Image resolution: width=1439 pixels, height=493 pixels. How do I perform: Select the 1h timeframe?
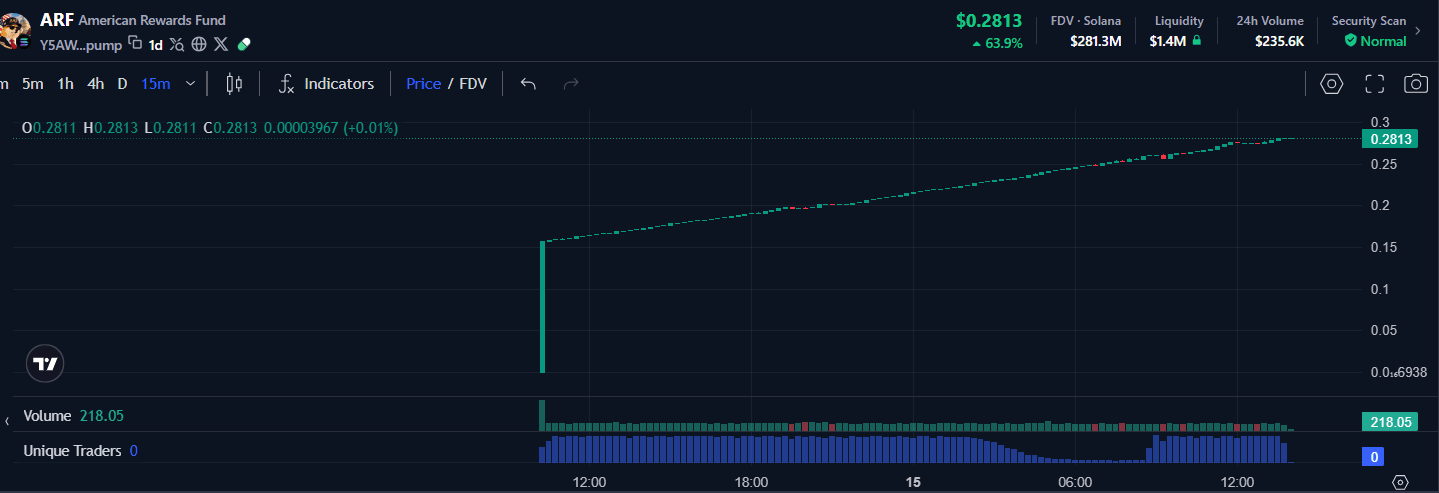65,84
